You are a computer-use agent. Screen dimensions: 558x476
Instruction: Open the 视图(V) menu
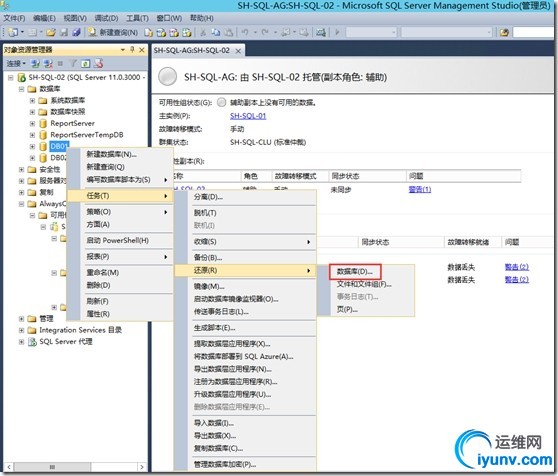coord(75,18)
